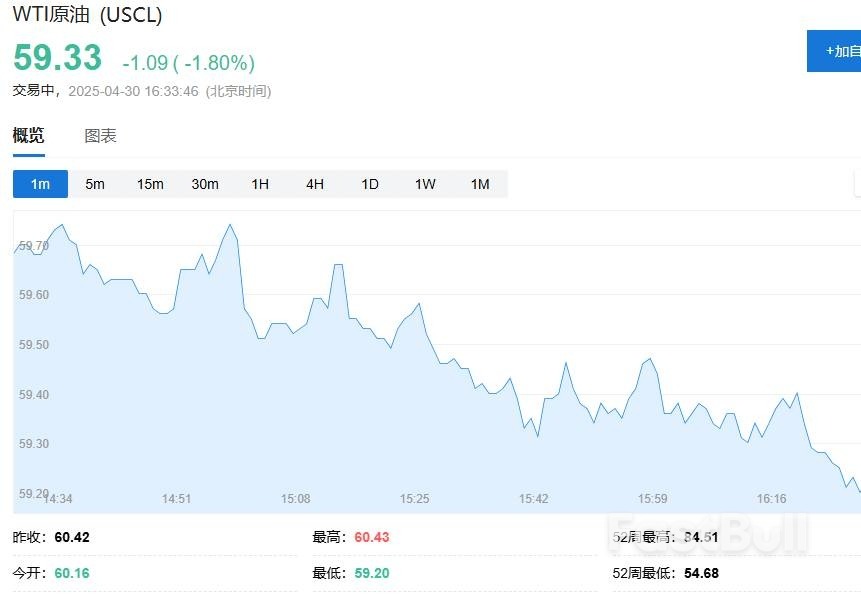
Task: Switch chart interval to 5m
Action: tap(95, 184)
